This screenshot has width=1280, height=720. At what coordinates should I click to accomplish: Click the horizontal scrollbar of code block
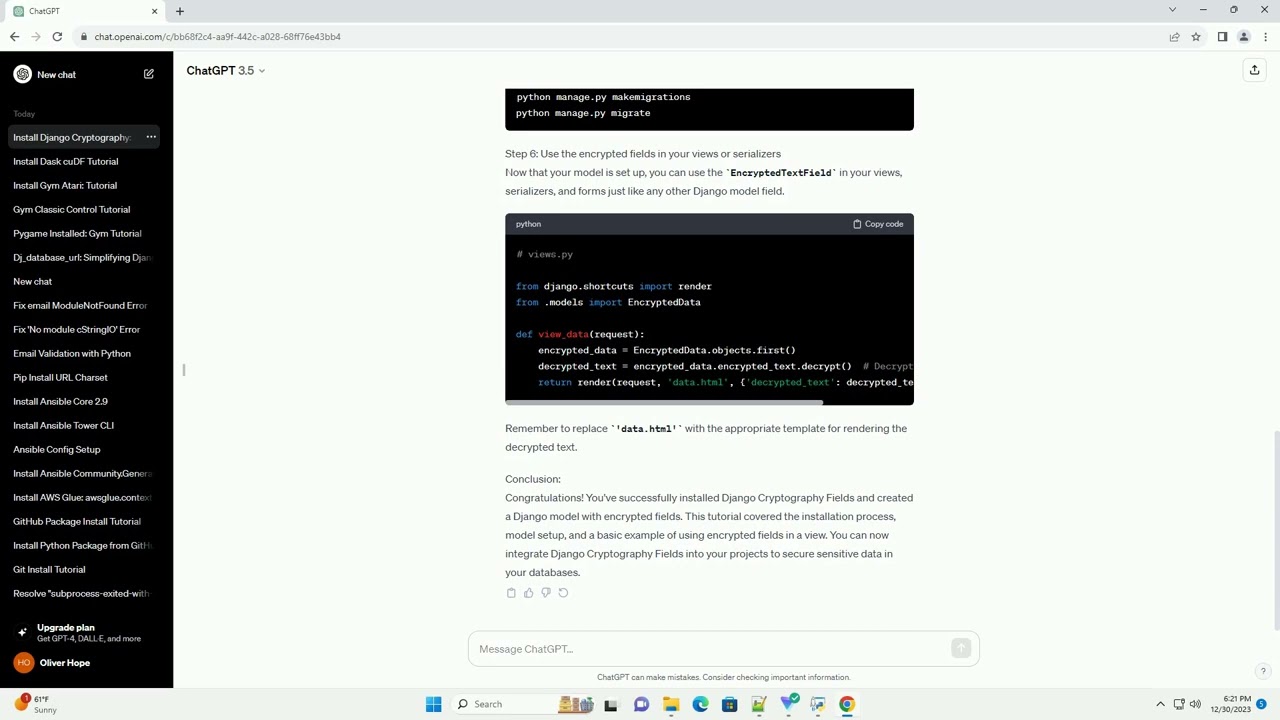click(664, 402)
